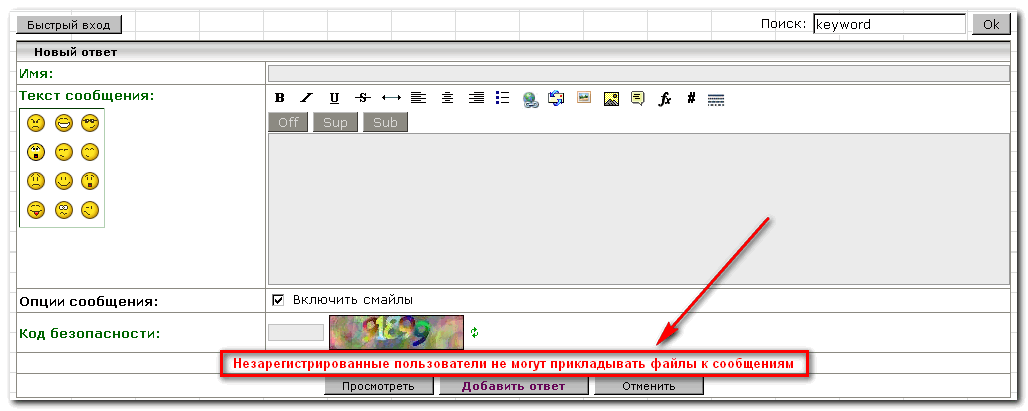Refresh the security code image
1028x411 pixels.
475,332
